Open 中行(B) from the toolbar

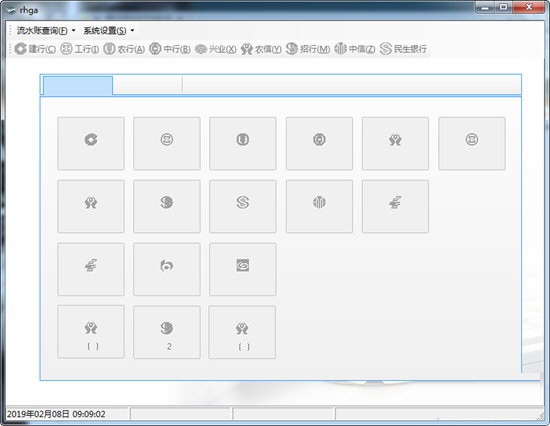click(170, 49)
